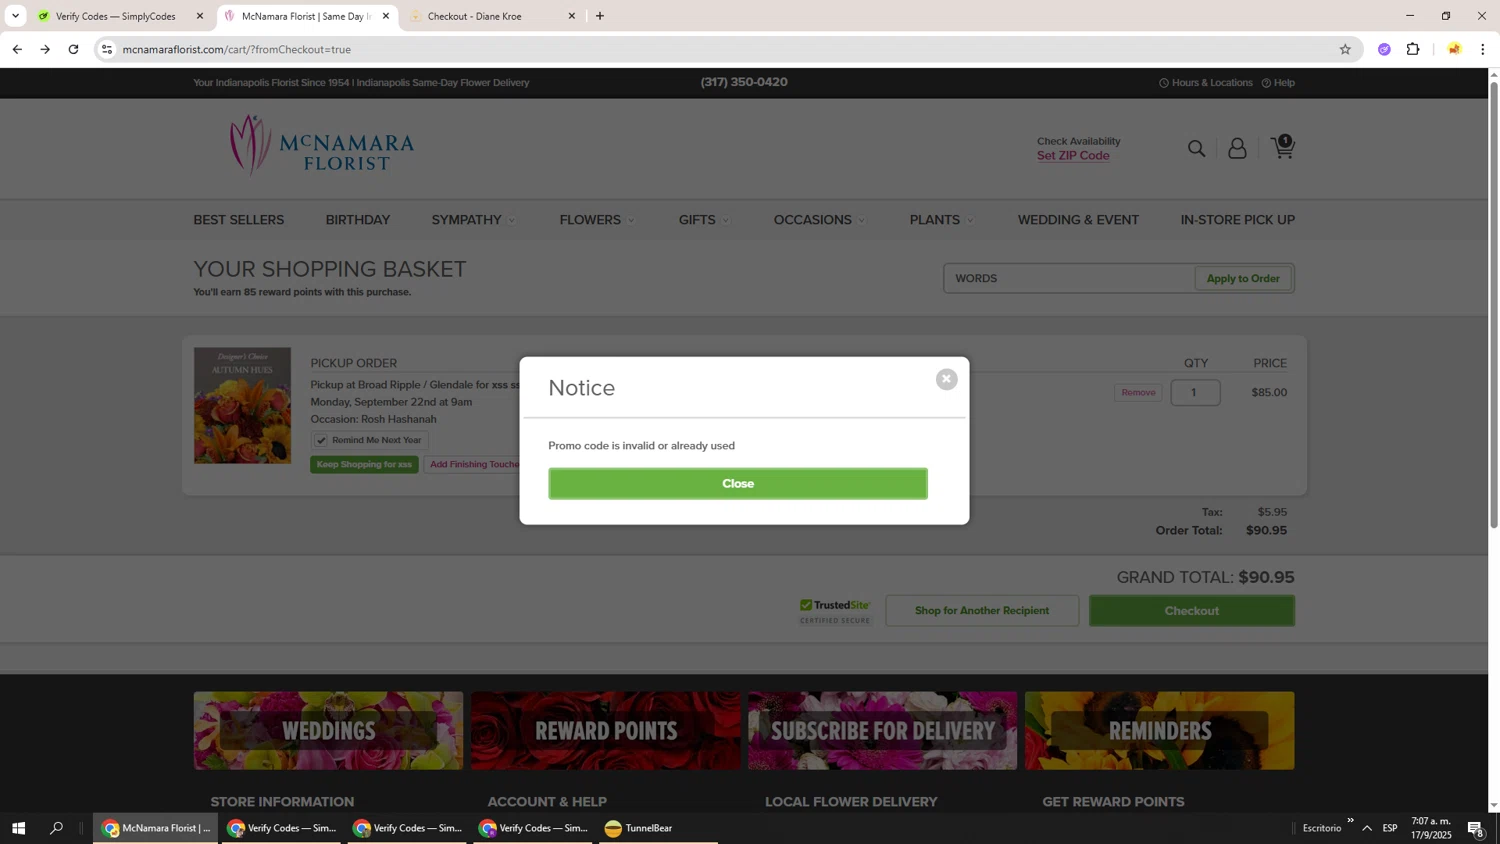Click Keep Shopping for xss button

pyautogui.click(x=364, y=465)
